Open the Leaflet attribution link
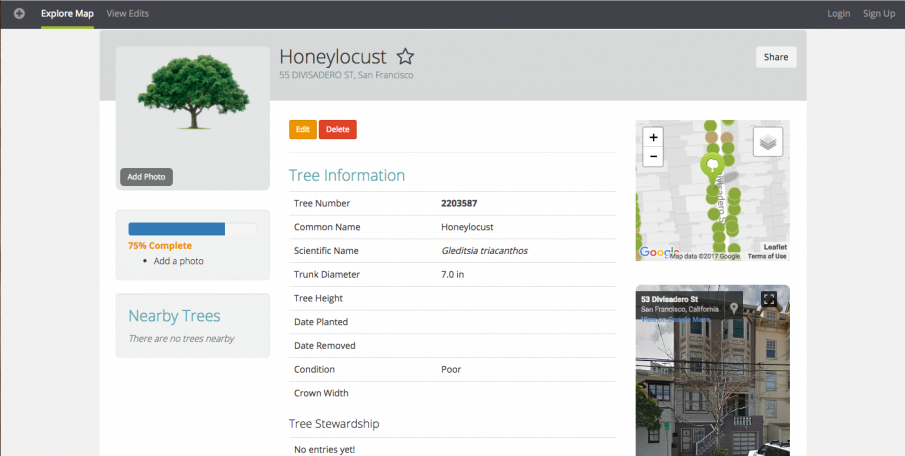905x456 pixels. pyautogui.click(x=775, y=247)
